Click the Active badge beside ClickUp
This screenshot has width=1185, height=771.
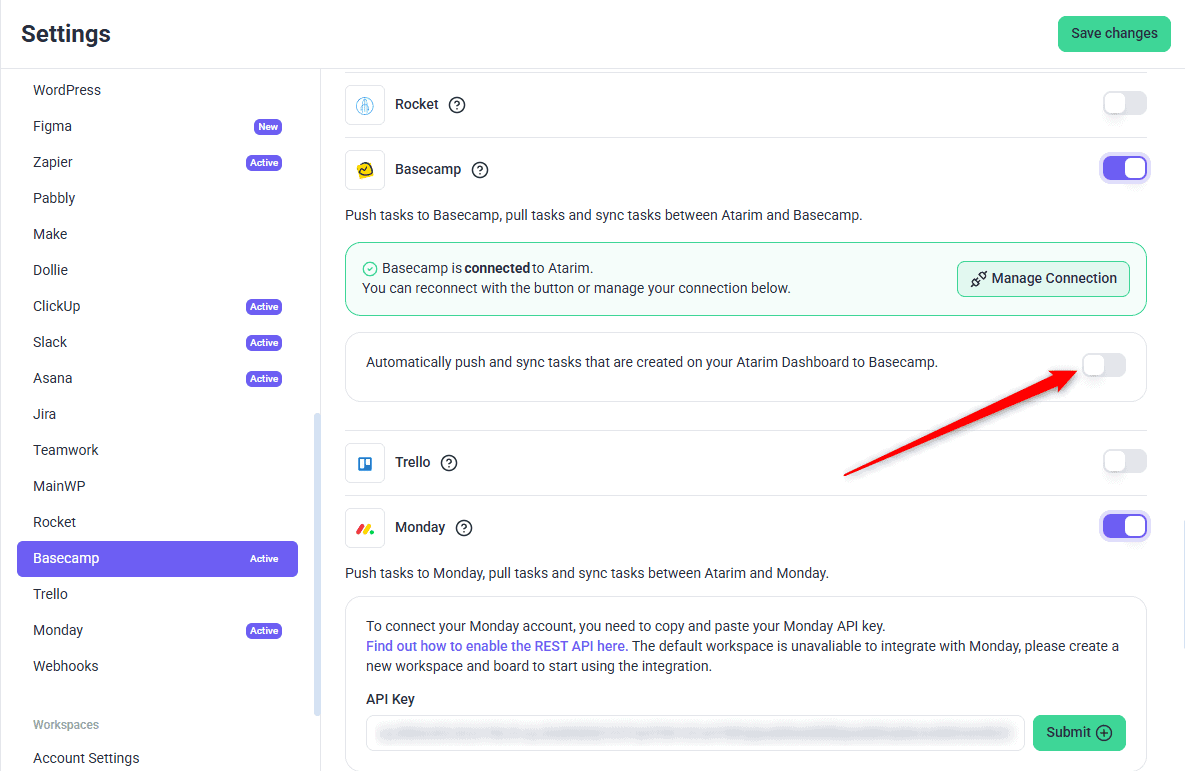point(264,307)
